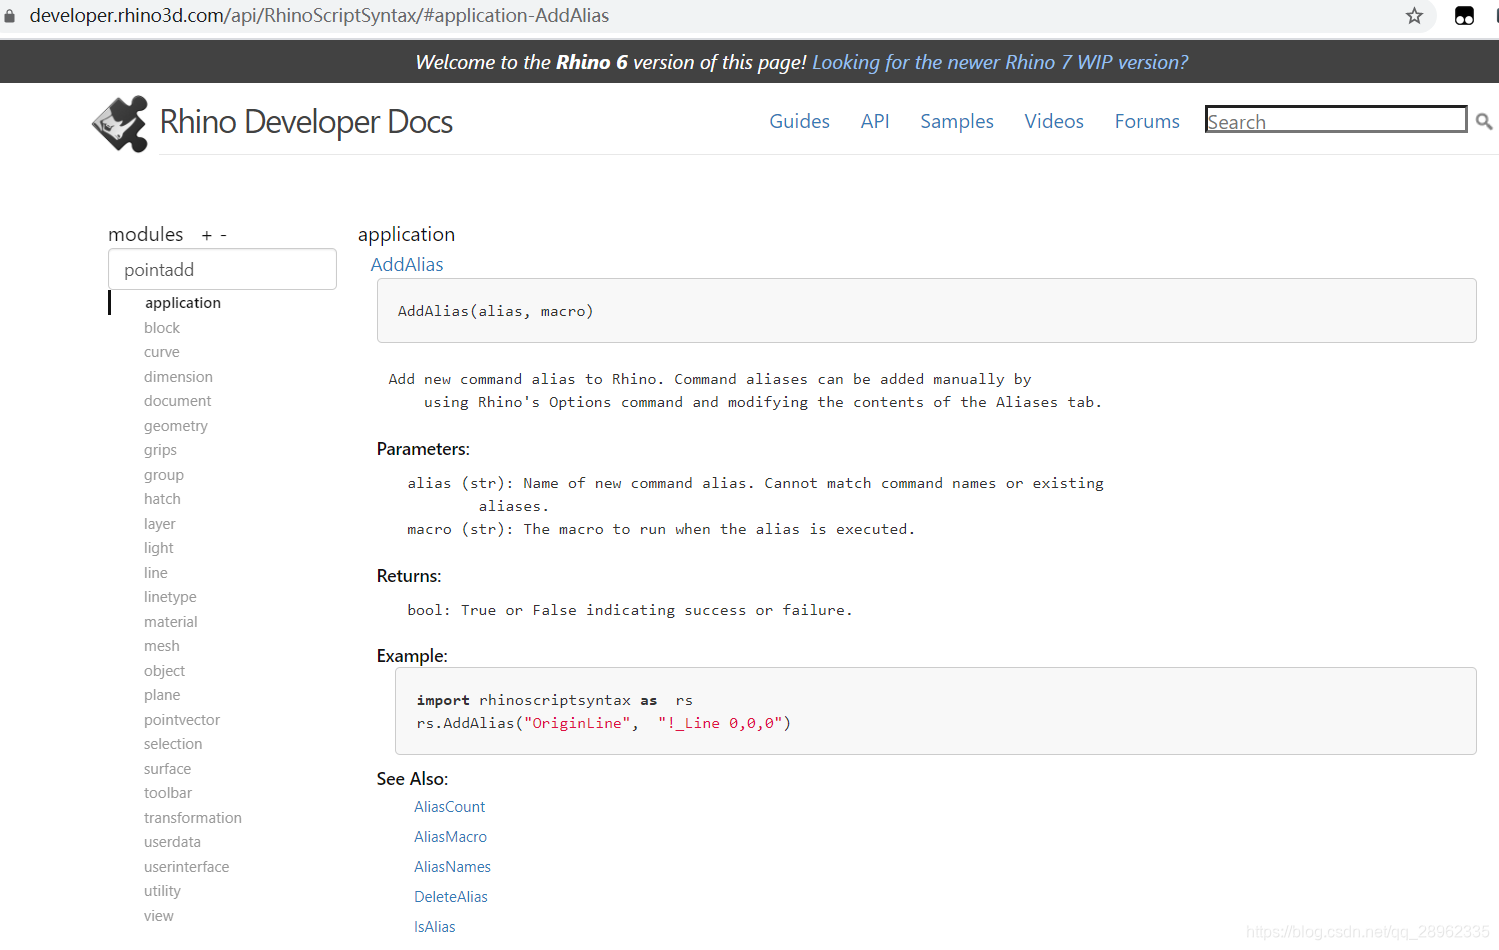The height and width of the screenshot is (950, 1499).
Task: Click the 'modules' sidebar heading
Action: pos(146,234)
